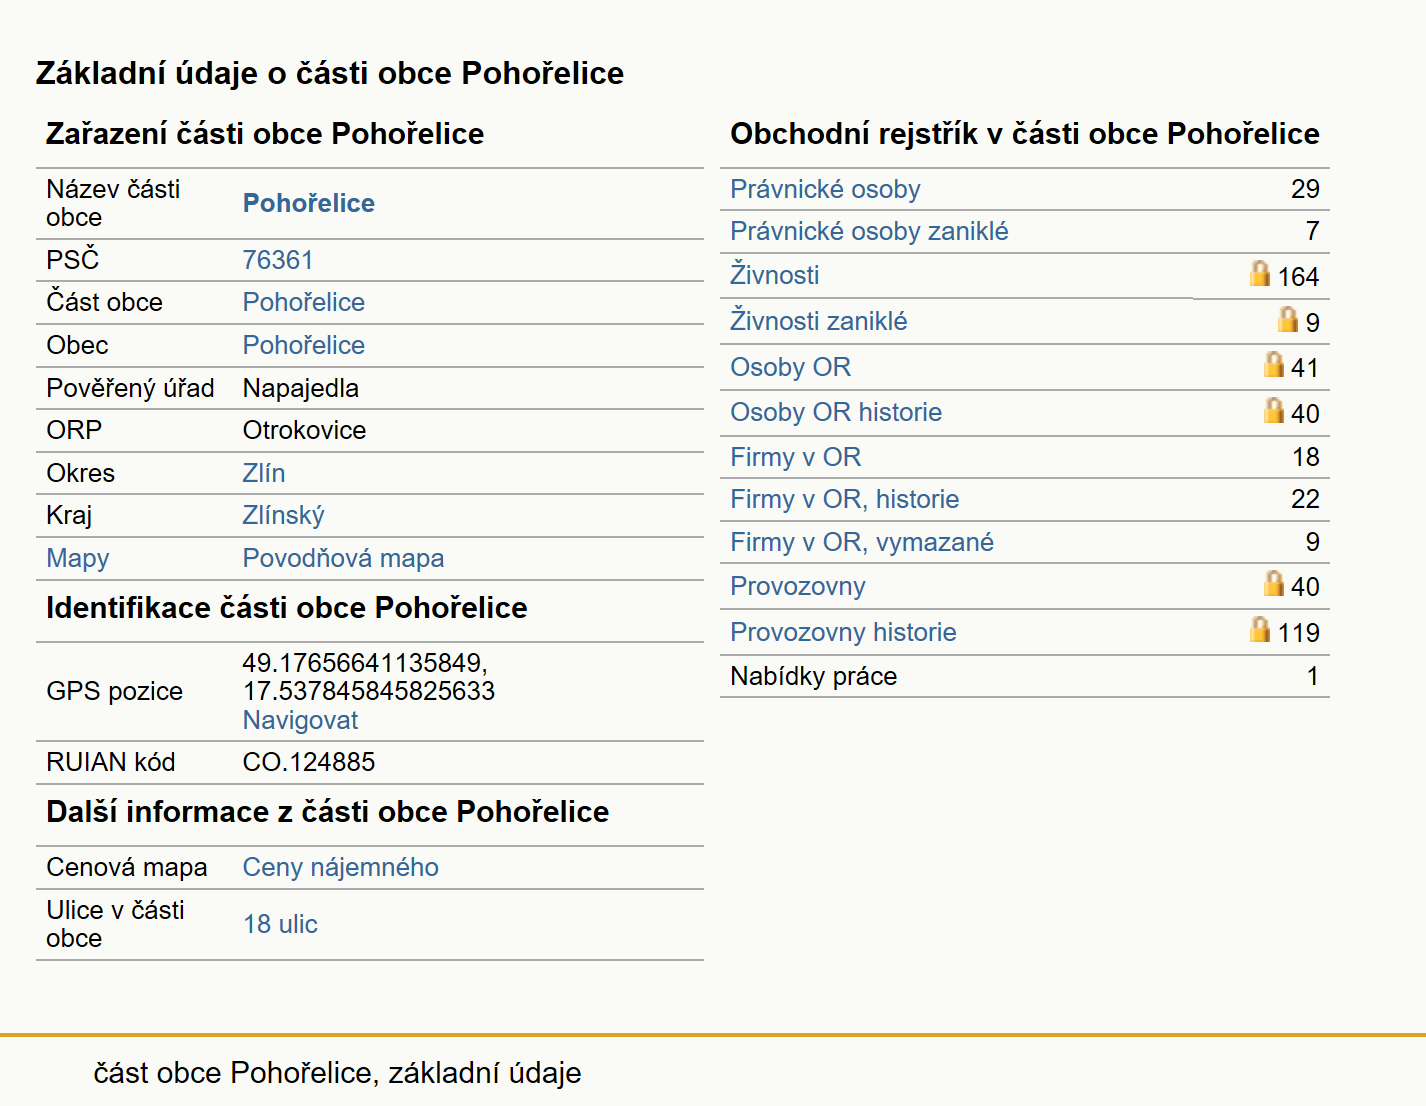Follow the Firmy v OR link

[795, 457]
